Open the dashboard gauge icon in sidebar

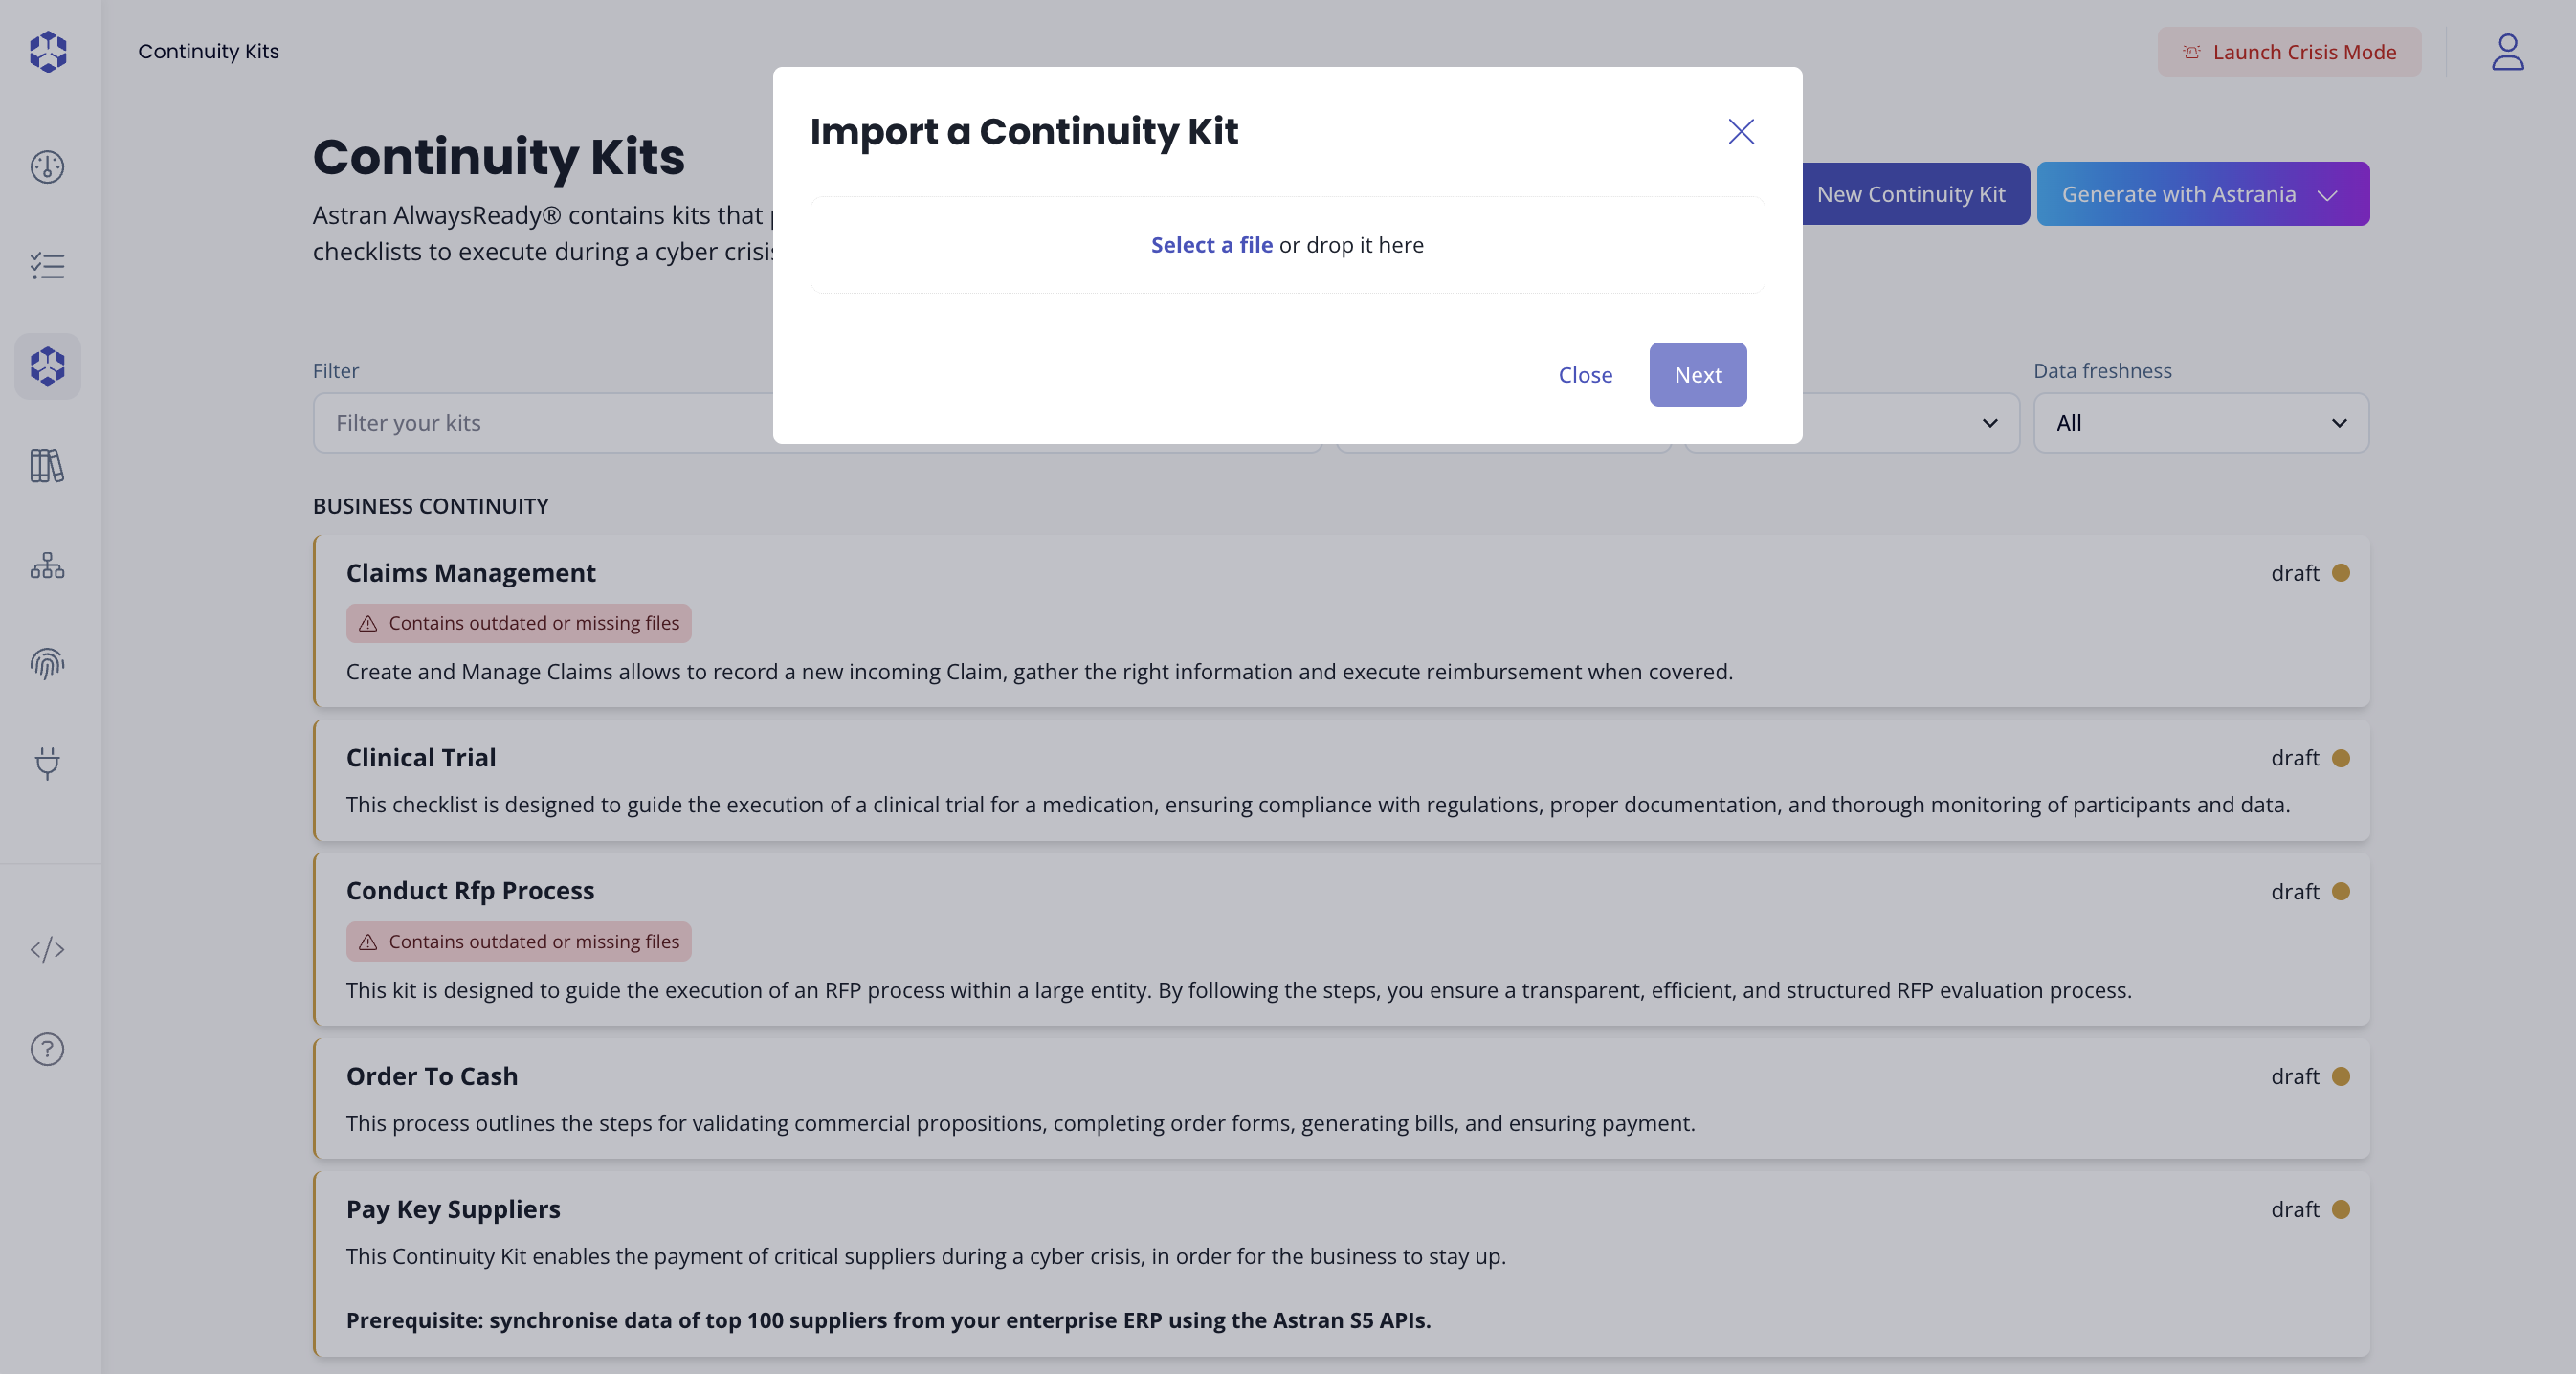coord(47,167)
